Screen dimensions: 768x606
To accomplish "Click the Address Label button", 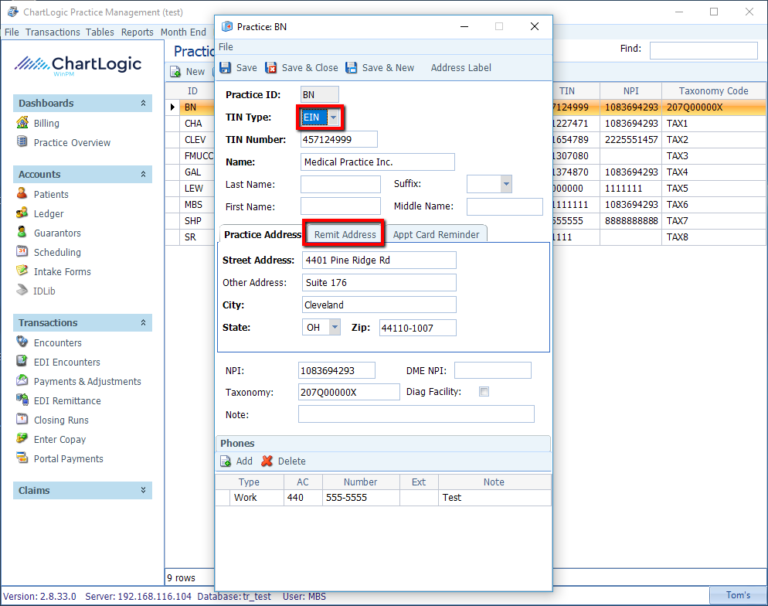I will [461, 68].
